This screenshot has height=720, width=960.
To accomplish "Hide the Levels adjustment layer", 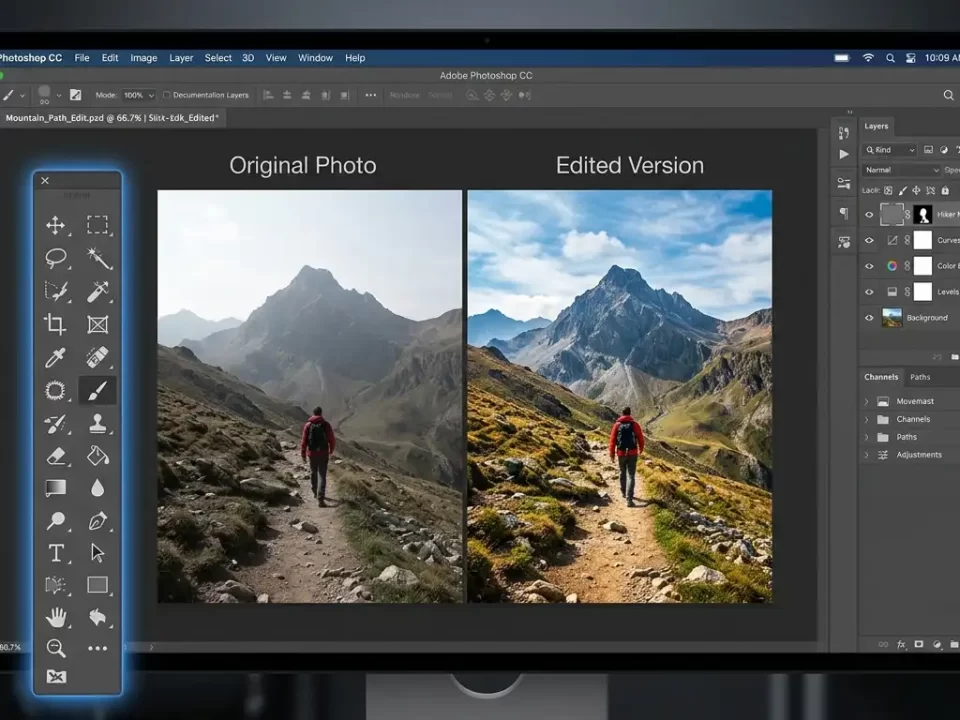I will coord(869,292).
